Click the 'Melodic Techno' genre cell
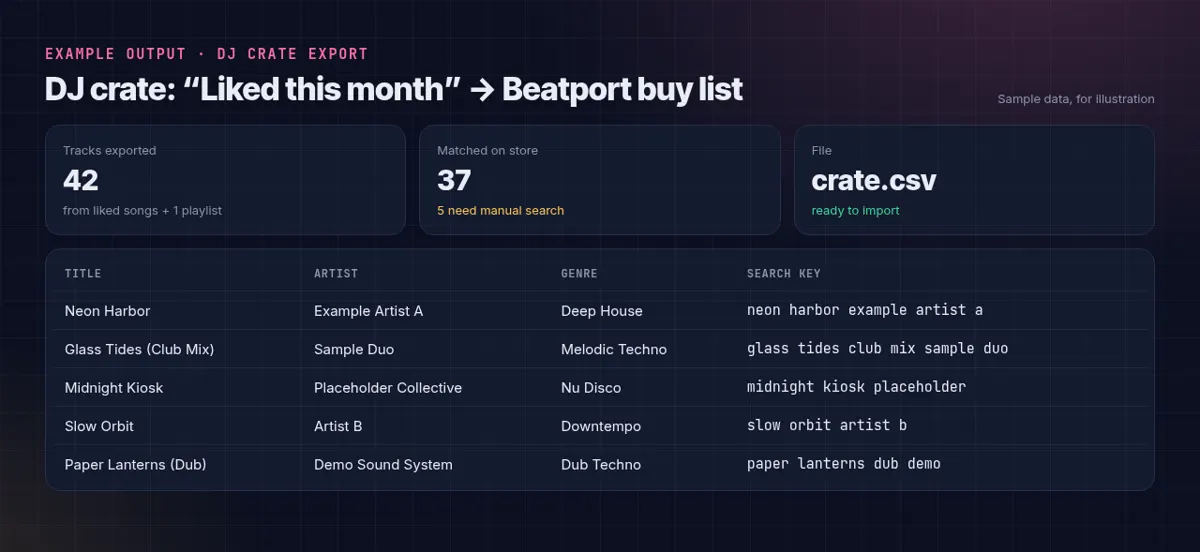 [x=614, y=349]
